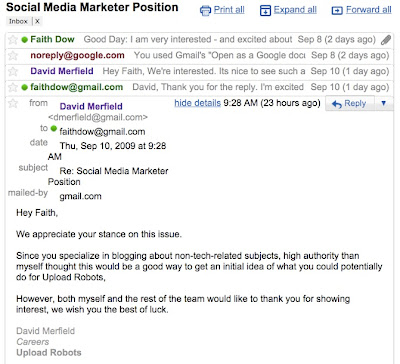Image resolution: width=400 pixels, height=364 pixels.
Task: Open the paperclip attachment on Faith Dow's message
Action: pyautogui.click(x=386, y=40)
